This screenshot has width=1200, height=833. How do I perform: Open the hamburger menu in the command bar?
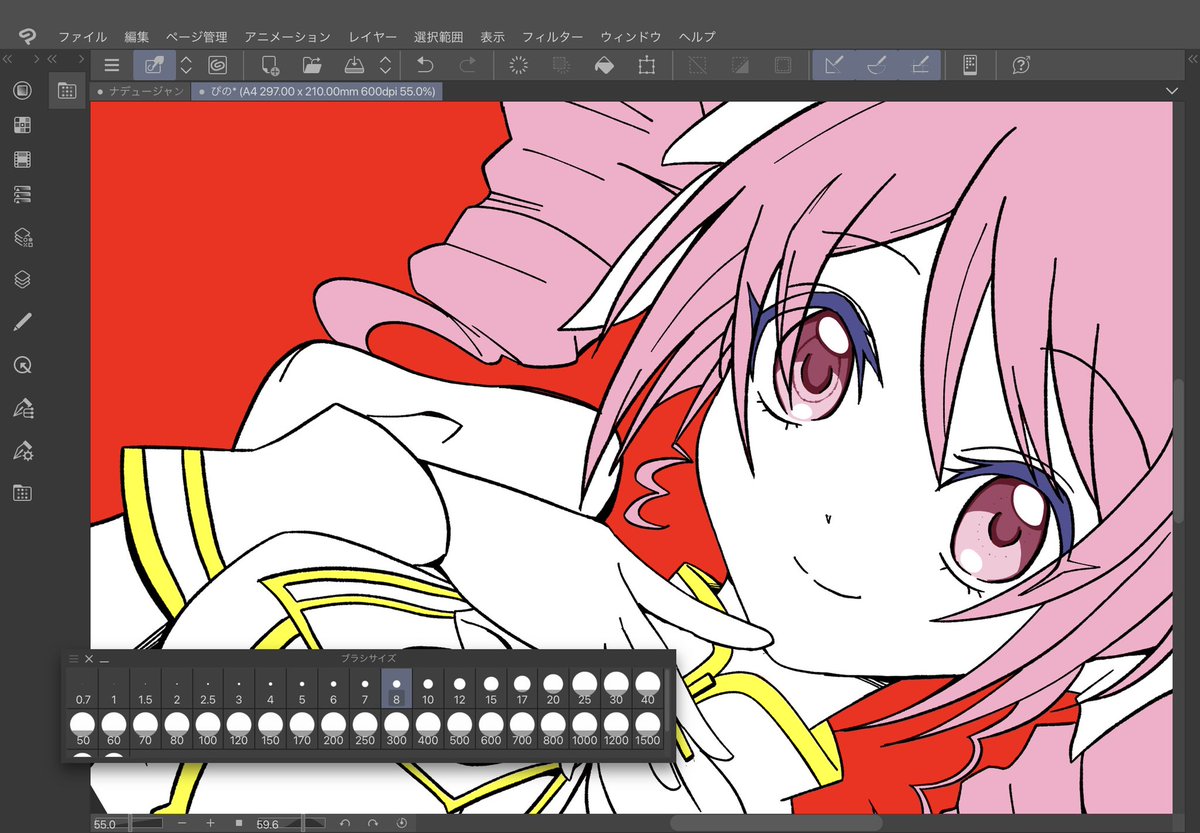[111, 65]
